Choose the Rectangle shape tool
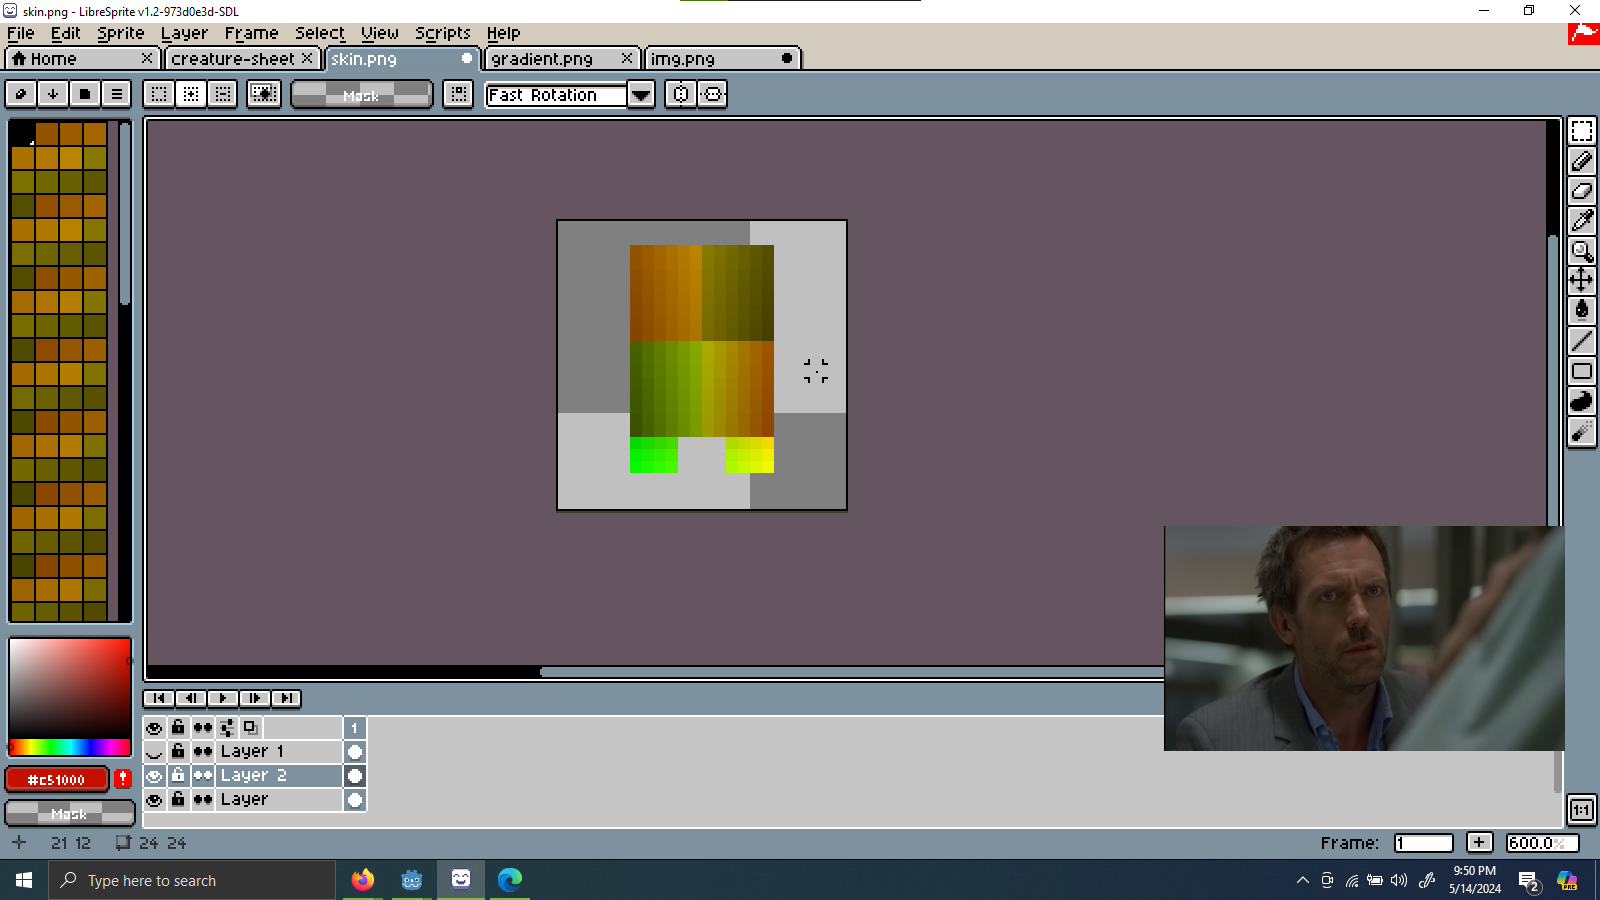Screen dimensions: 1600x900 (1581, 371)
